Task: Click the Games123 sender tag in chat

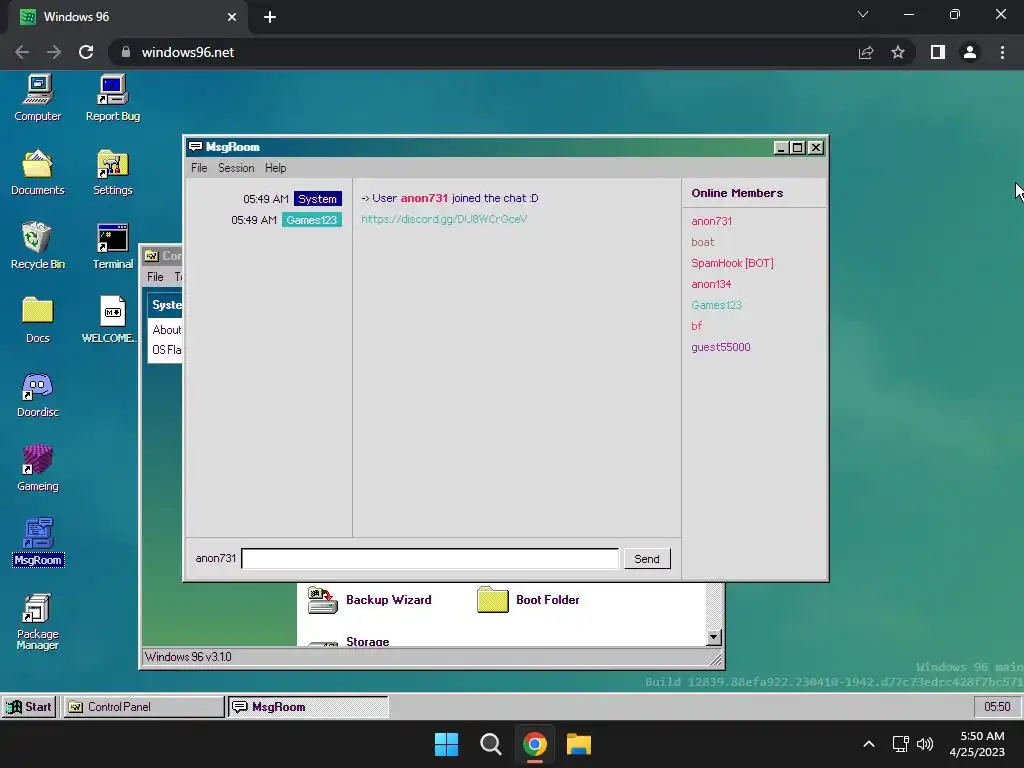Action: click(312, 220)
